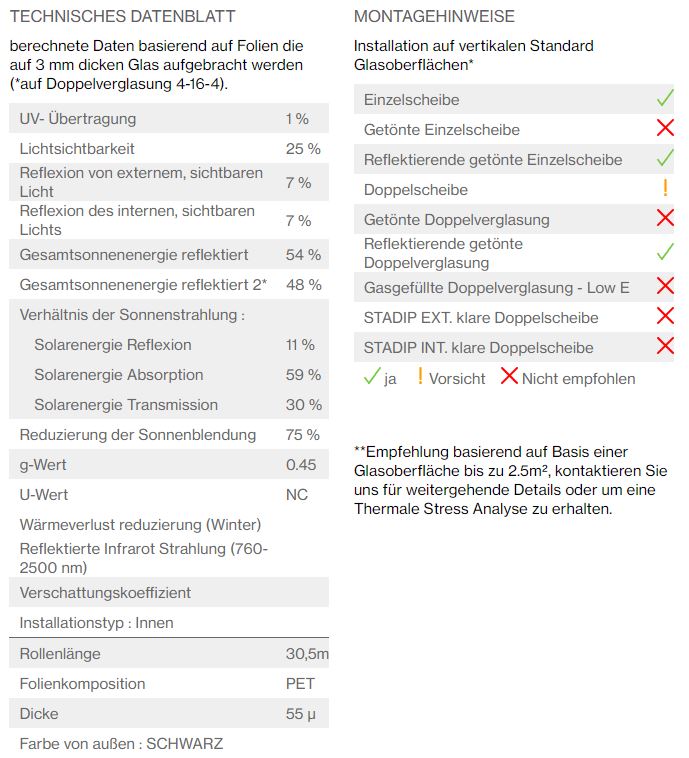Select the g-Wert value 0.45
The height and width of the screenshot is (758, 689).
click(301, 465)
